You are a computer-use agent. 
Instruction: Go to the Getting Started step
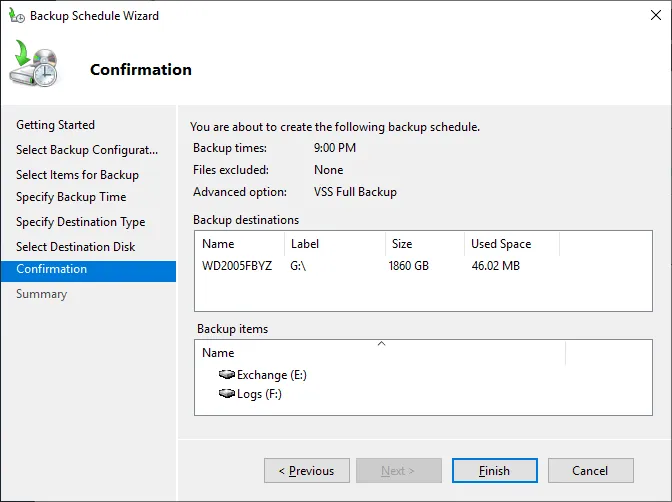click(x=55, y=125)
